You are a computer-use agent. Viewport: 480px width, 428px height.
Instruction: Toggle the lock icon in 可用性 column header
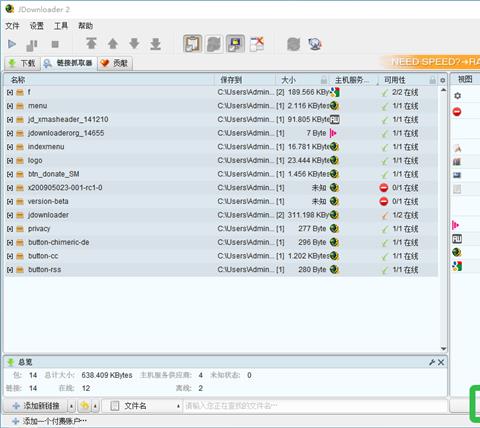coord(432,80)
